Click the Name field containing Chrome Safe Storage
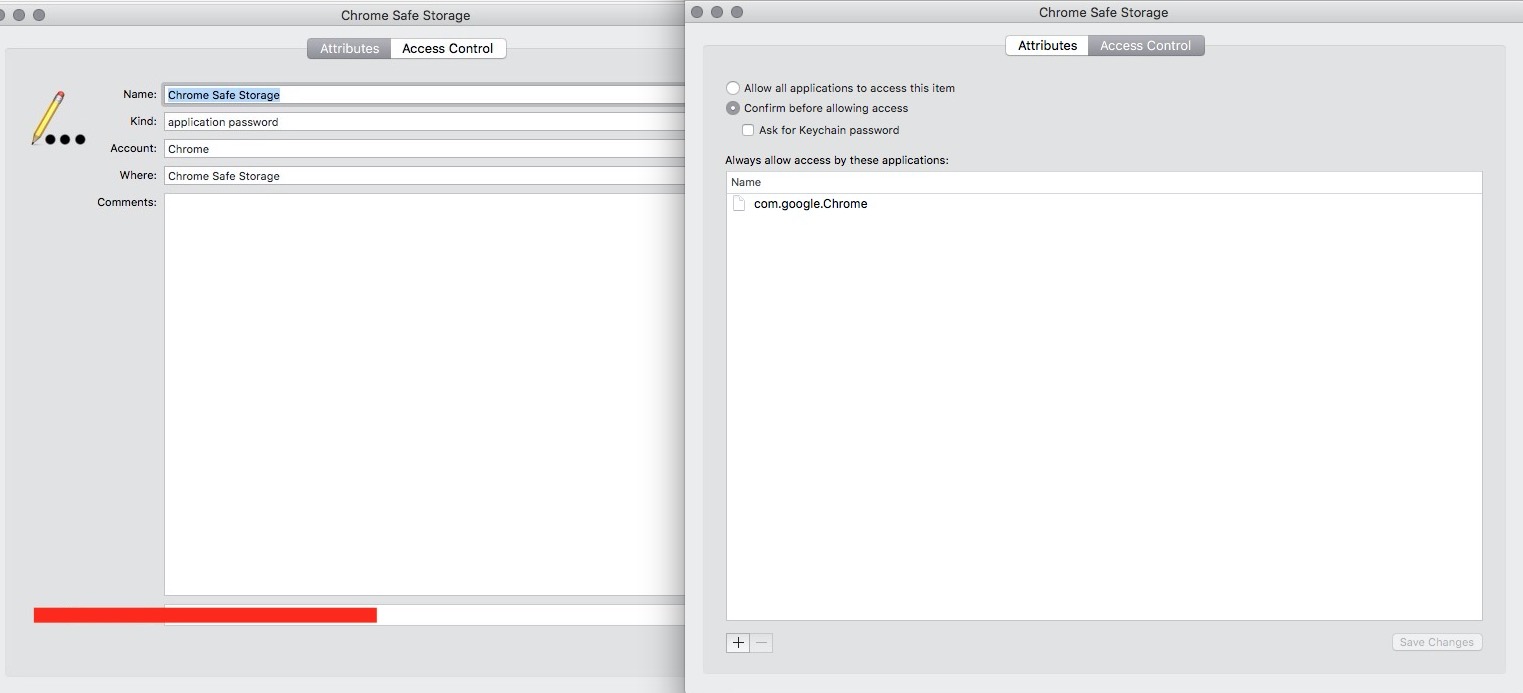The image size is (1523, 693). 424,95
